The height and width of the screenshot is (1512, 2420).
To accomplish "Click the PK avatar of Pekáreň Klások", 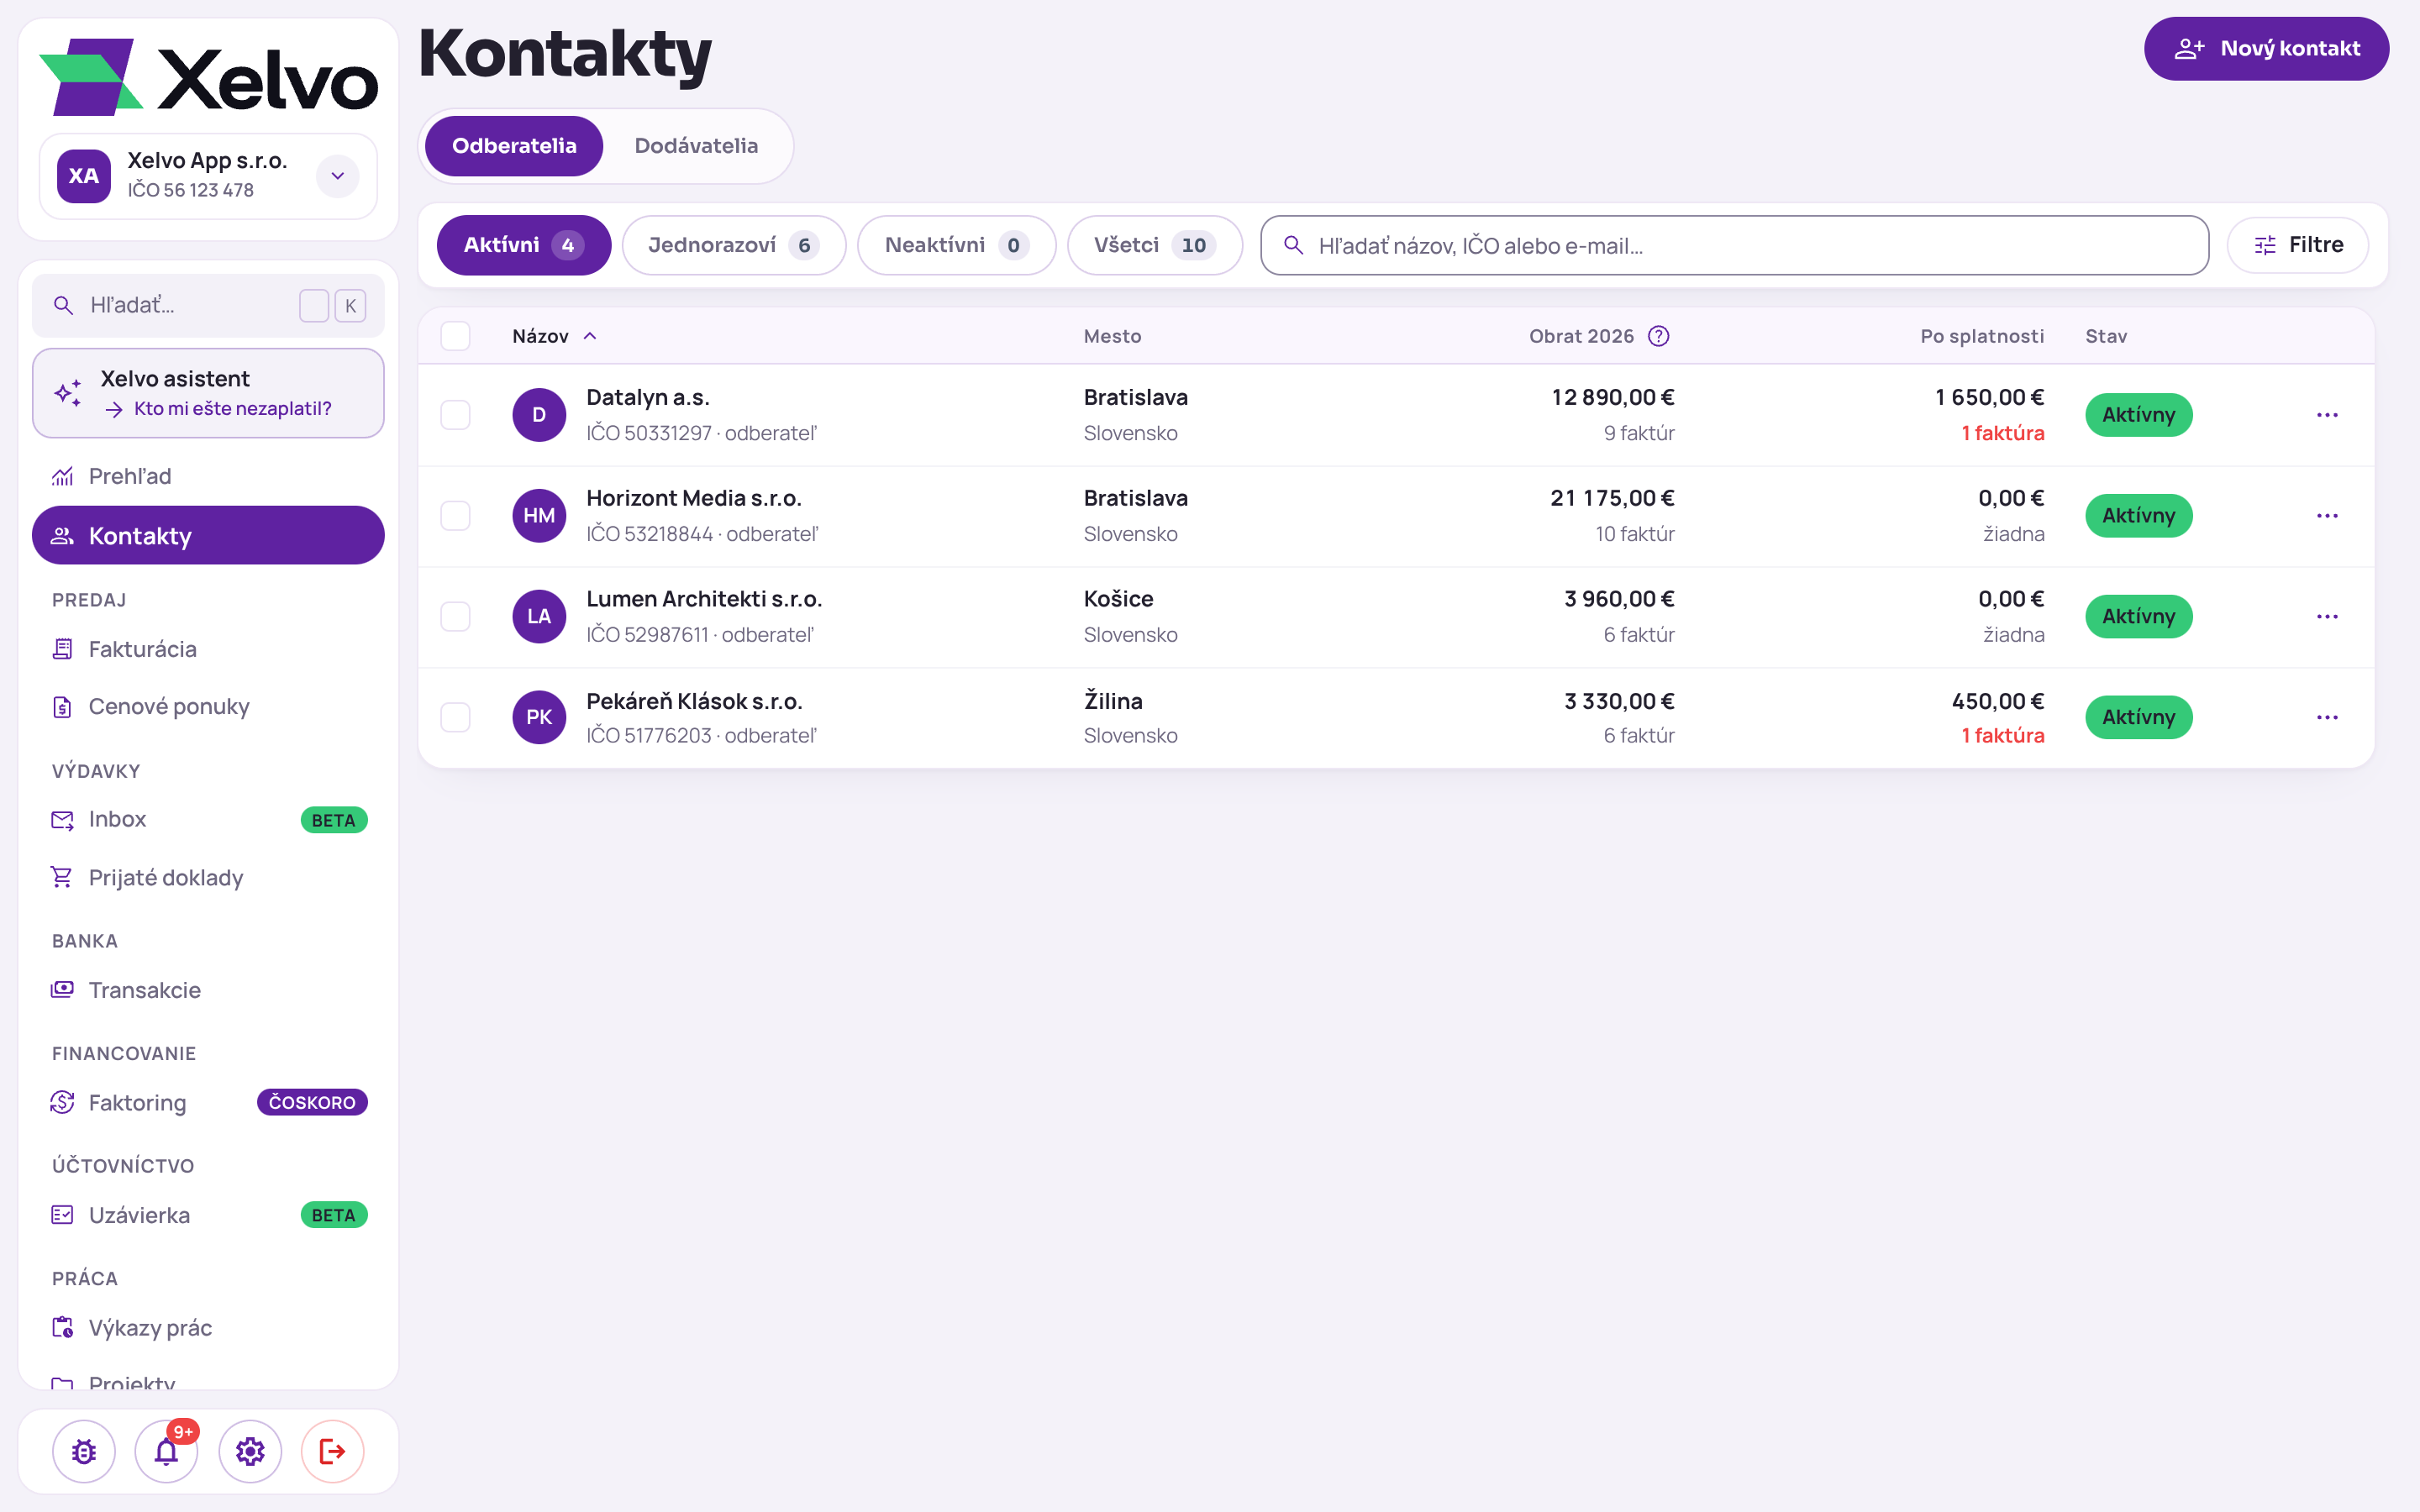I will [x=539, y=718].
